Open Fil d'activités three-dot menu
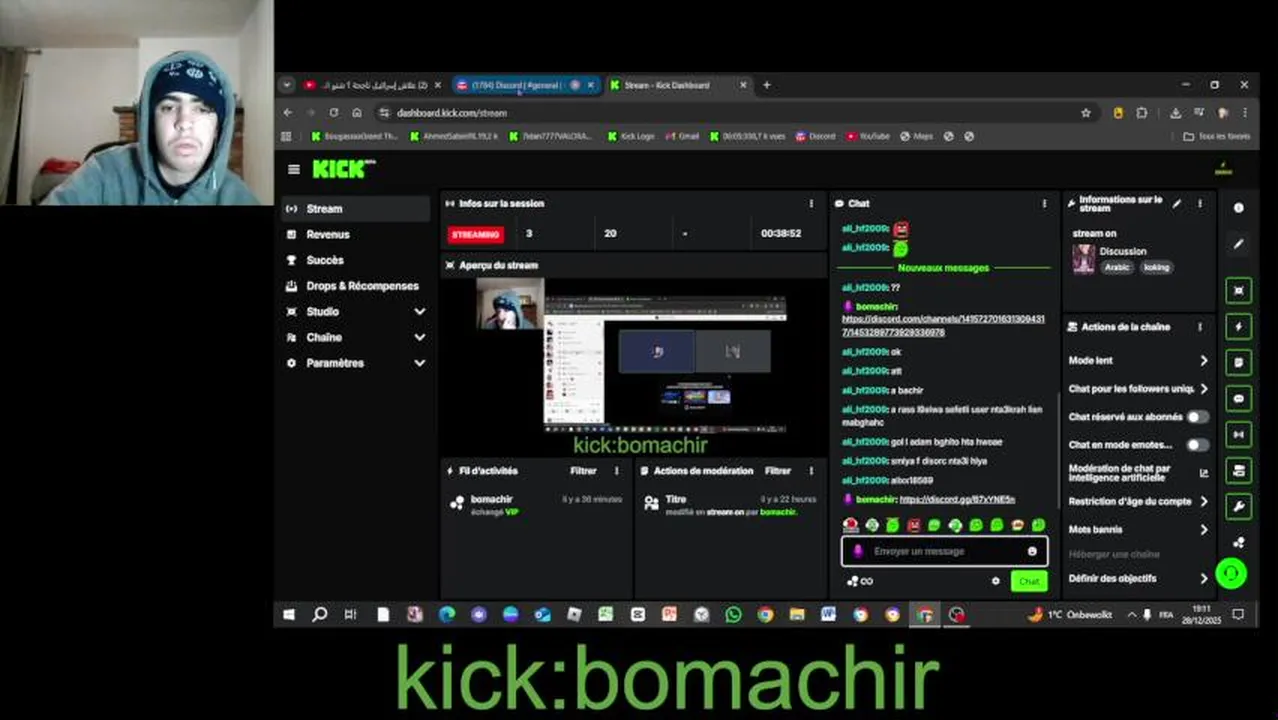The image size is (1278, 720). tap(616, 471)
